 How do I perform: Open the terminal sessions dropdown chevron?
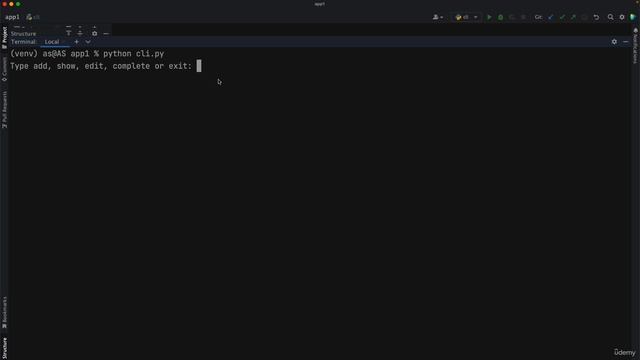(88, 42)
